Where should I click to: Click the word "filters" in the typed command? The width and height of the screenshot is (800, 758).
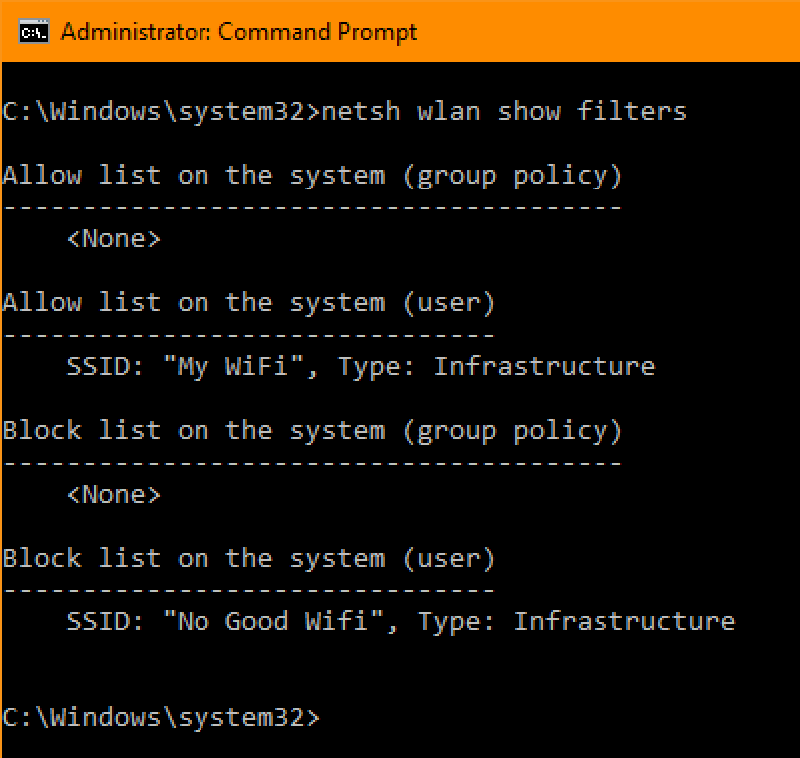(631, 111)
